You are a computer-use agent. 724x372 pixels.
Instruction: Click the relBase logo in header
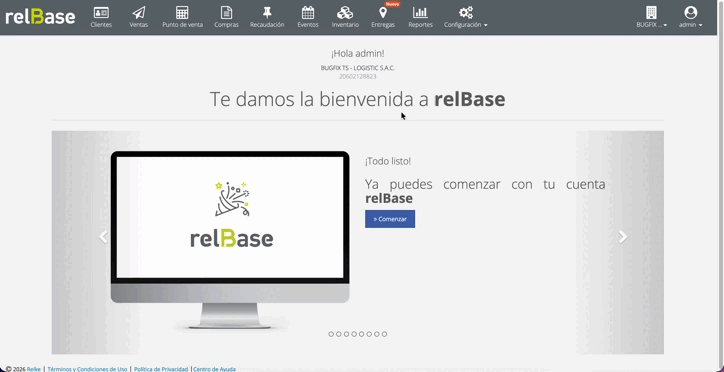40,17
